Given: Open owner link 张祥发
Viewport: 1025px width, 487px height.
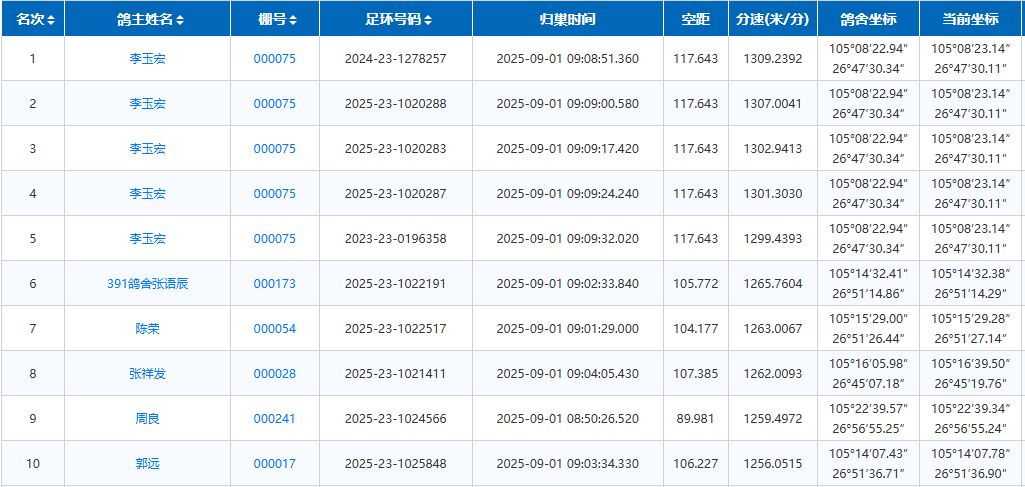Looking at the screenshot, I should [x=147, y=374].
